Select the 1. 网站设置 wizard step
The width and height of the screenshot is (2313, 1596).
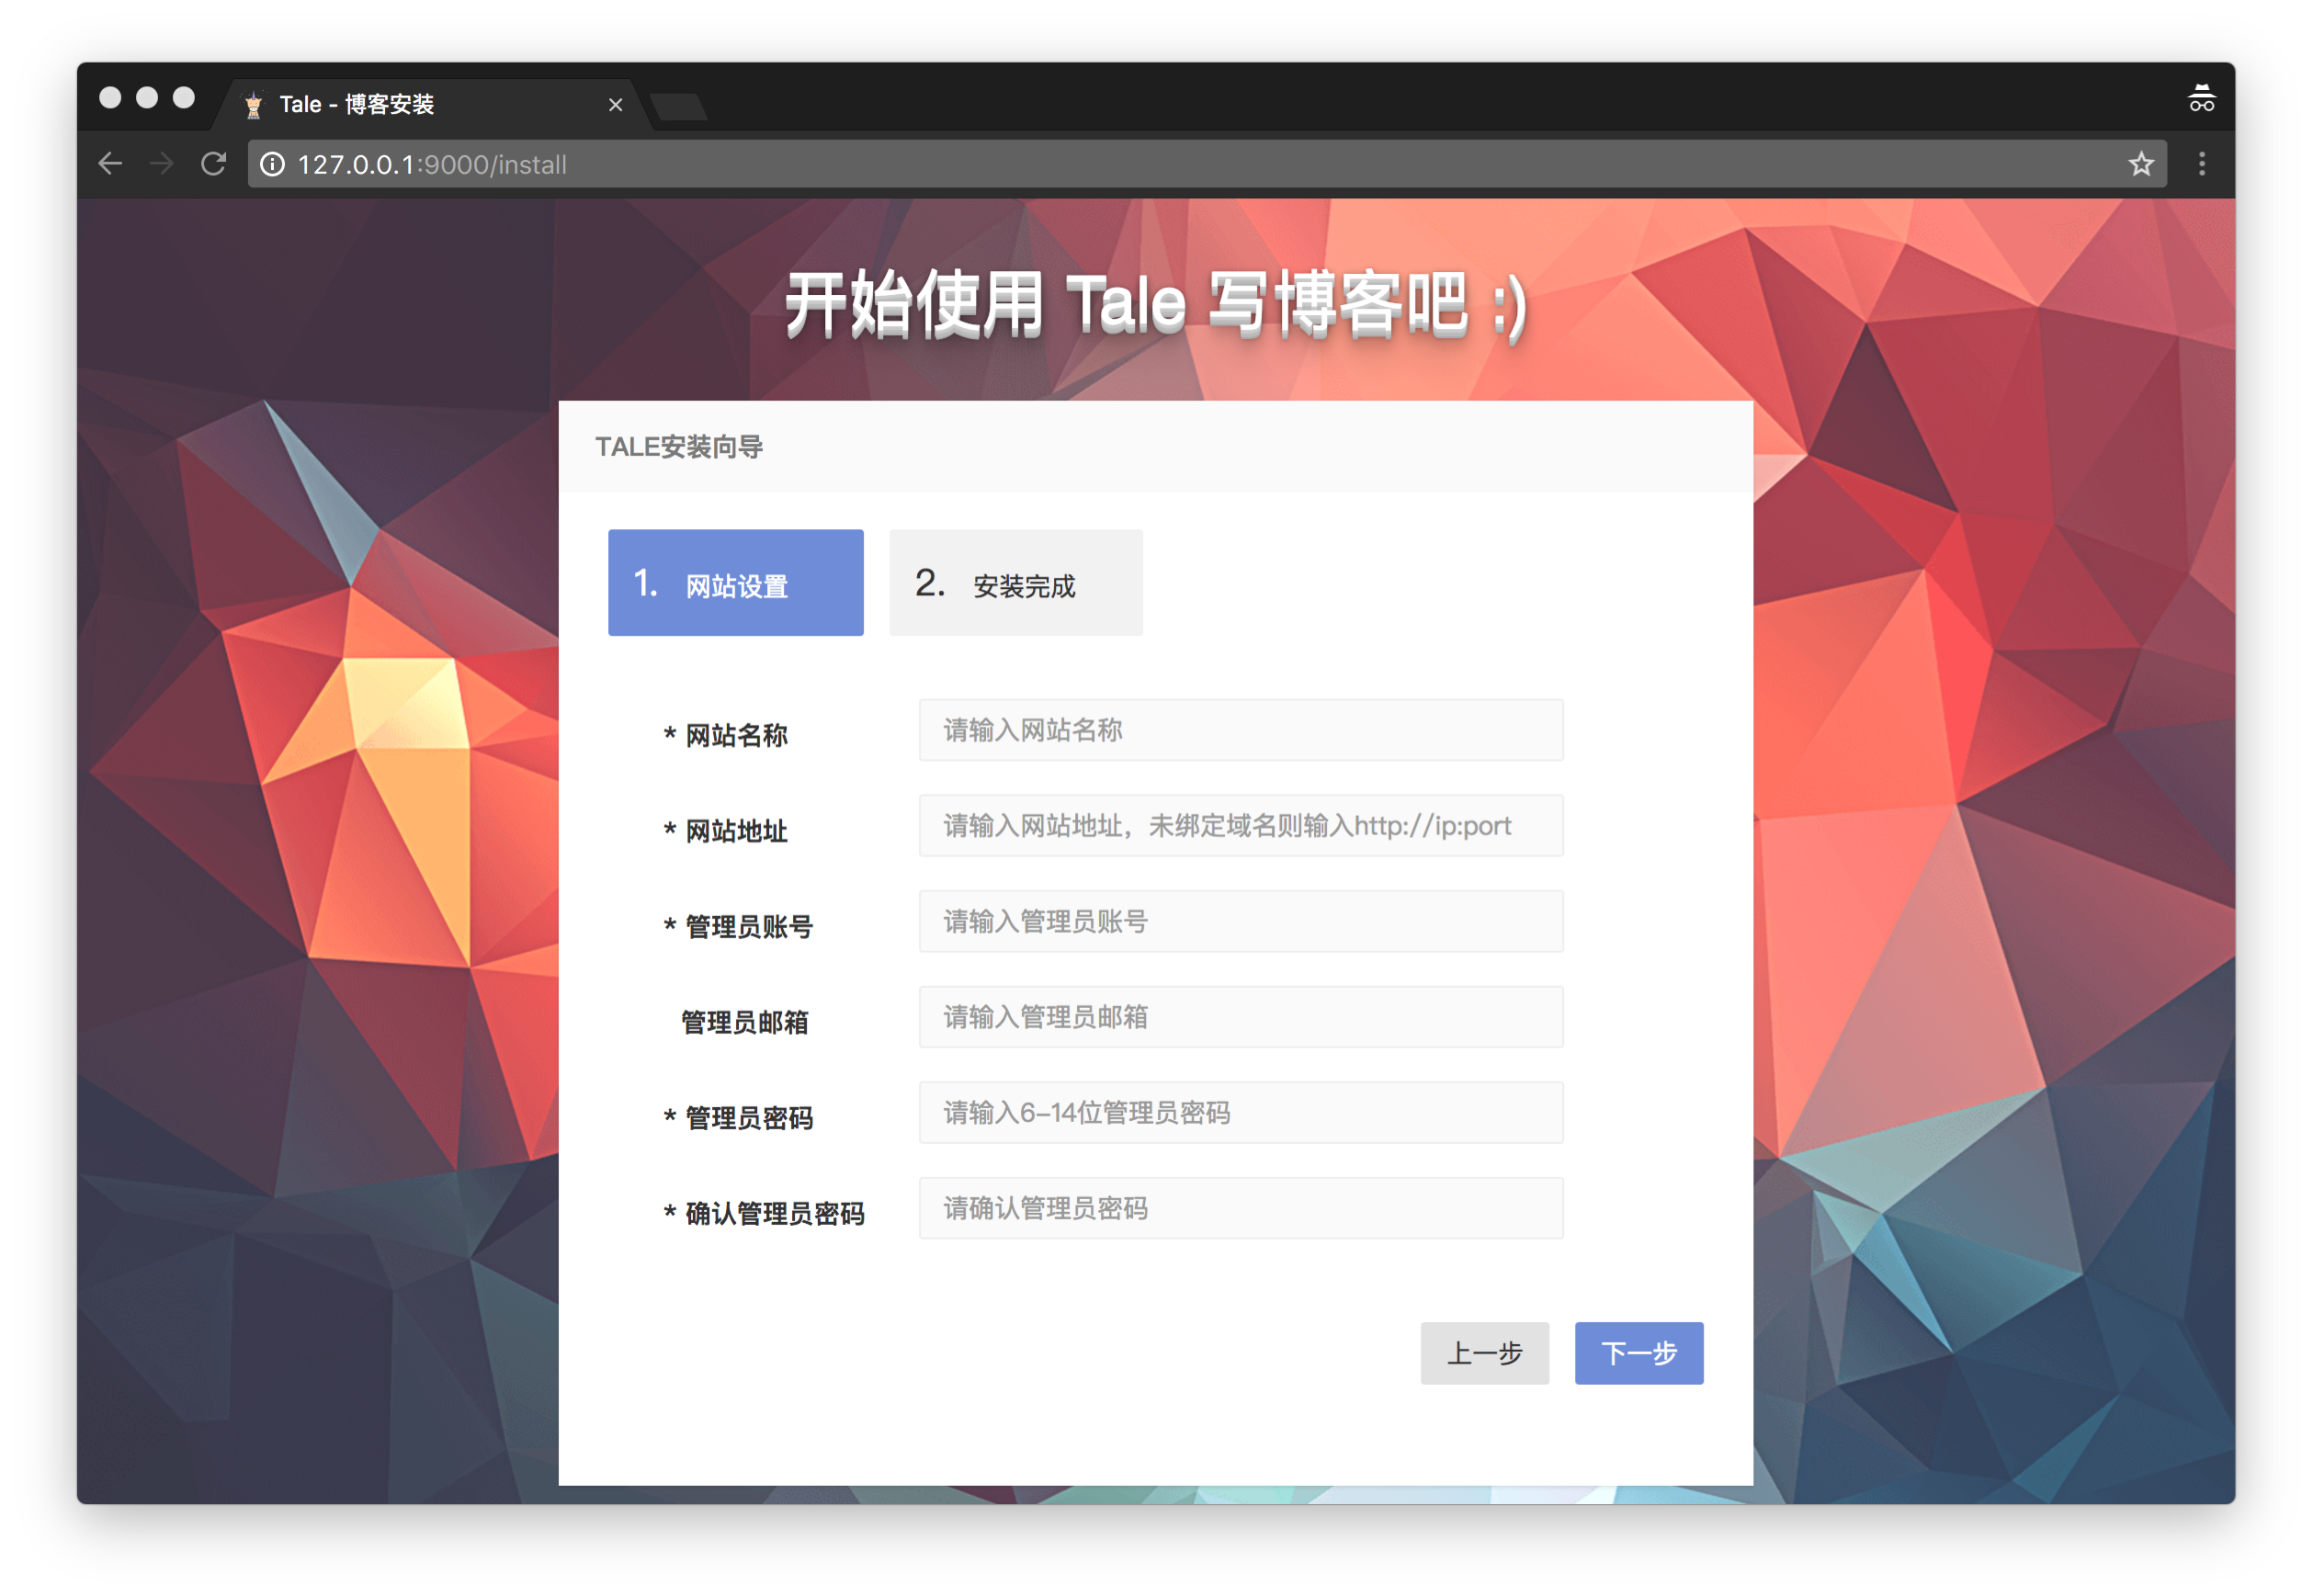[x=735, y=583]
